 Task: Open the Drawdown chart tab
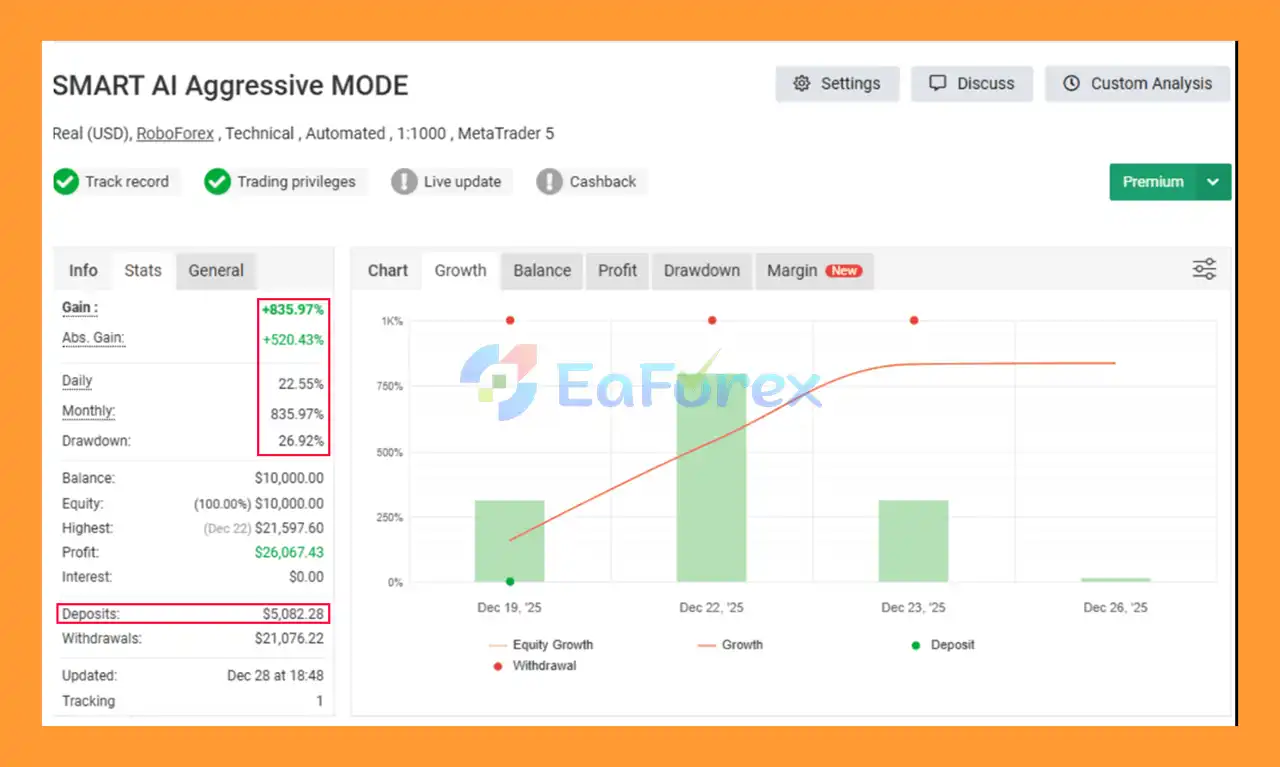click(701, 271)
